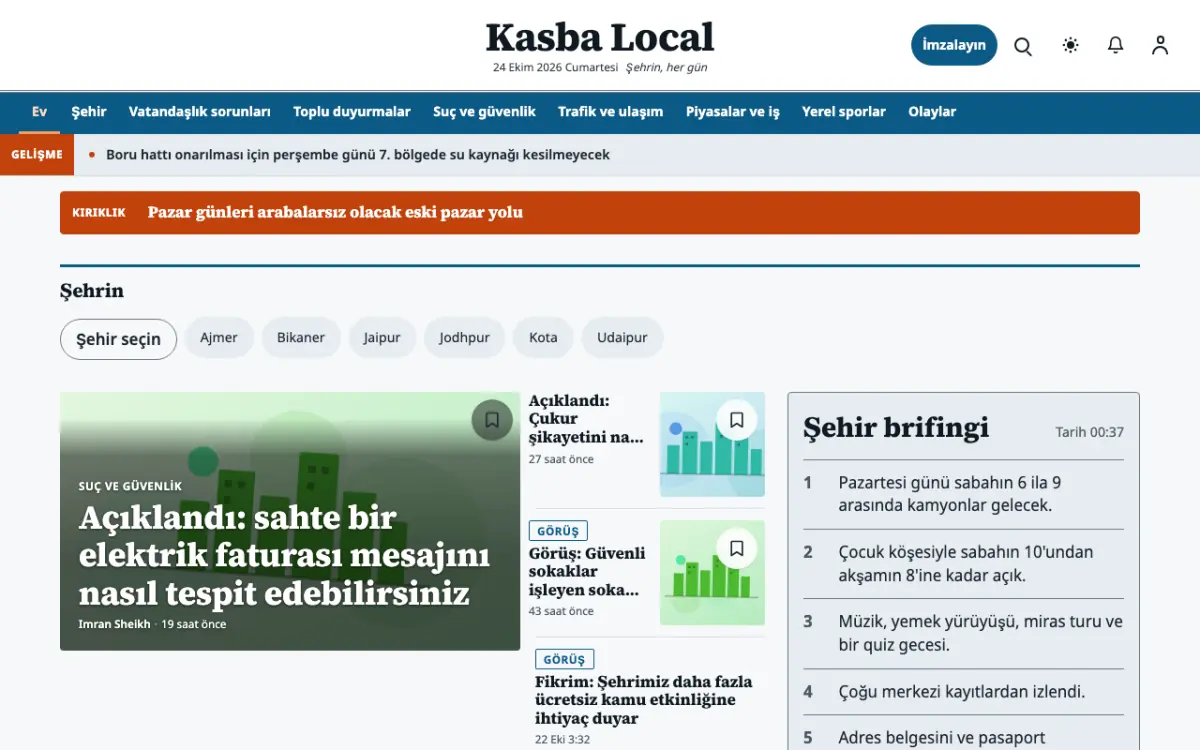Screen dimensions: 1200x750
Task: Open Görüş: Güvenli sokaklar headline
Action: pyautogui.click(x=588, y=571)
